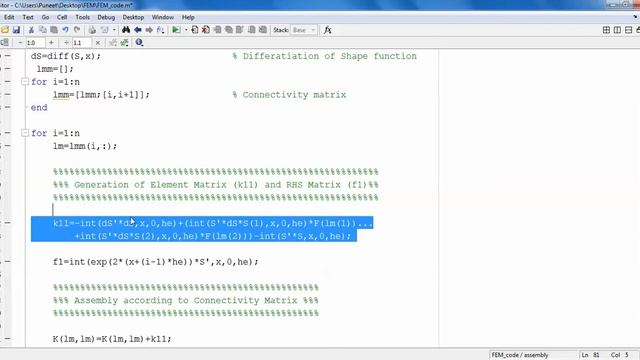Click the 'FEM_code / assembly' status entry

click(x=520, y=355)
